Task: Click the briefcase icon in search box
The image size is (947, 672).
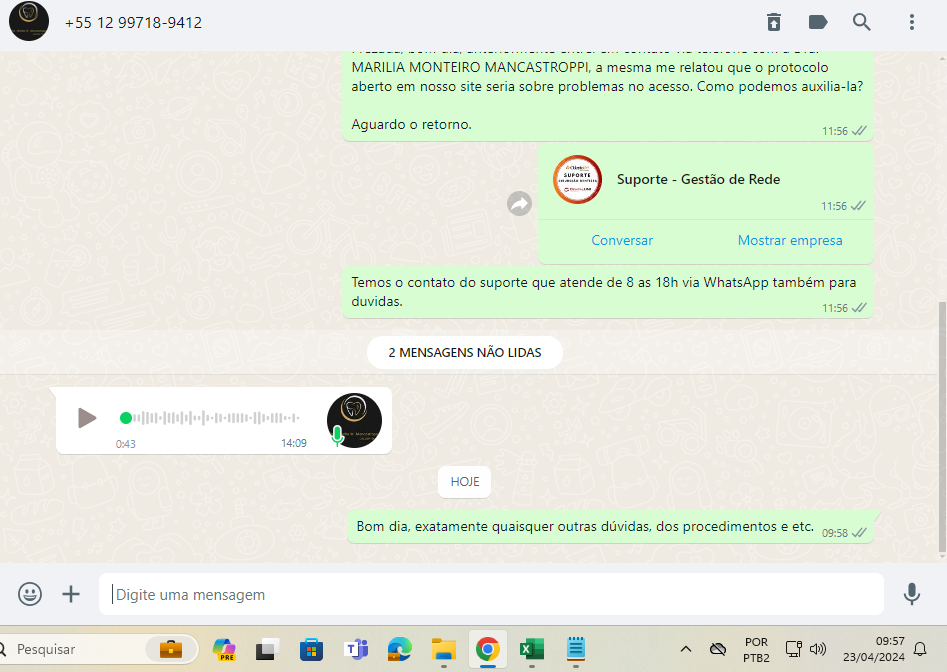Action: coord(171,649)
